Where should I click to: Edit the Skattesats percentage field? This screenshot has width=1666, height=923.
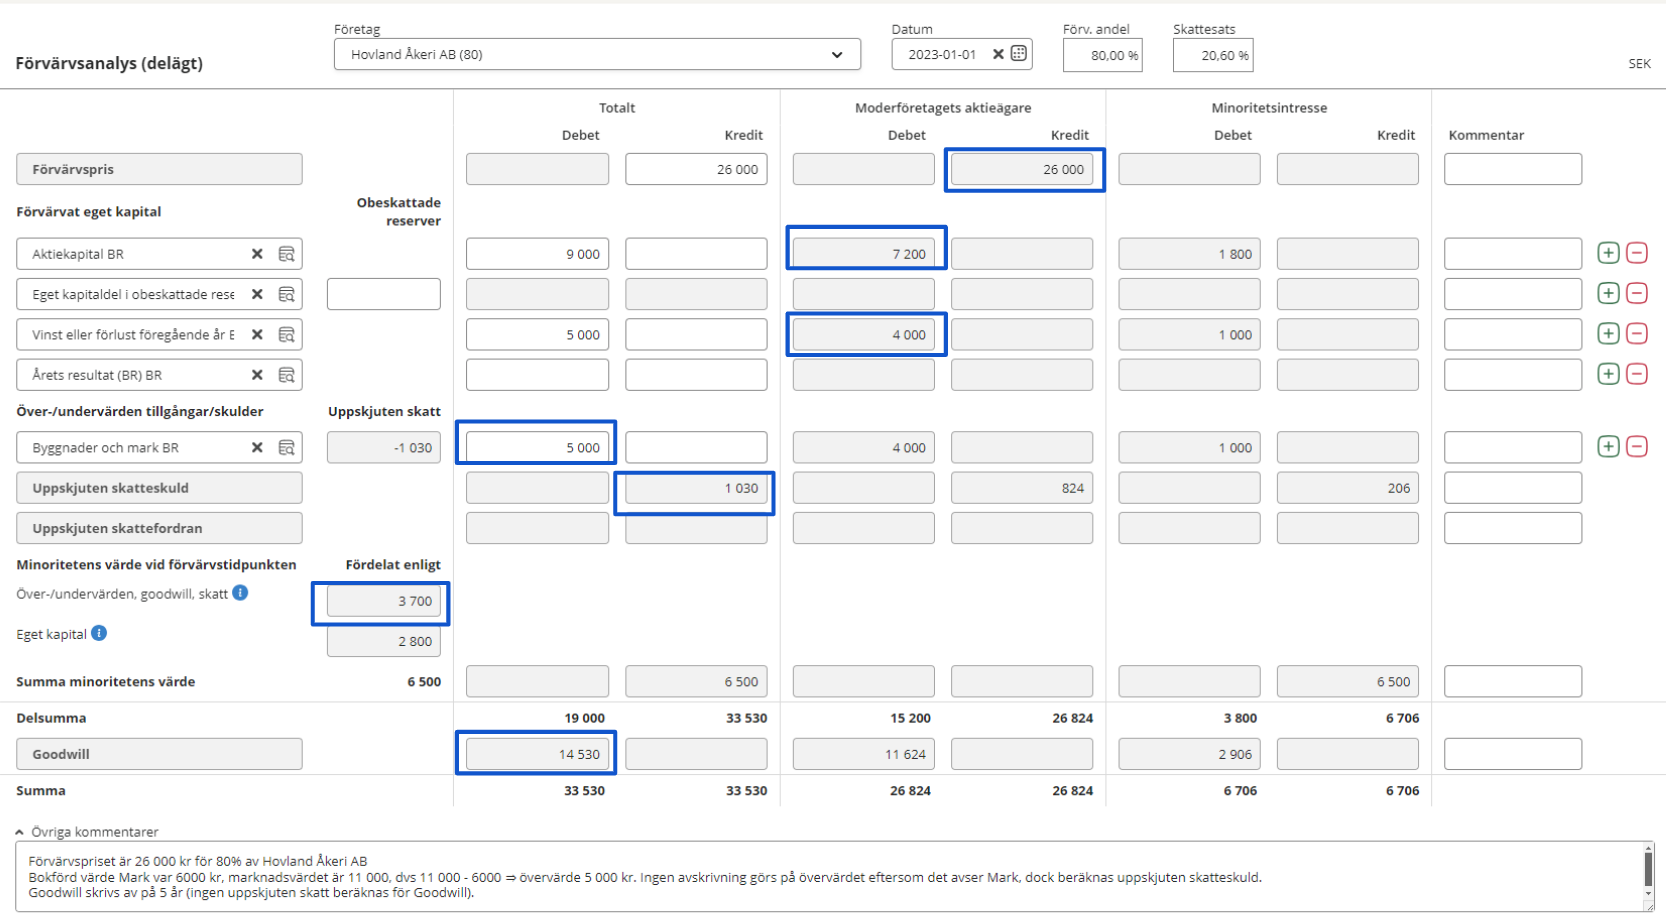(1212, 56)
